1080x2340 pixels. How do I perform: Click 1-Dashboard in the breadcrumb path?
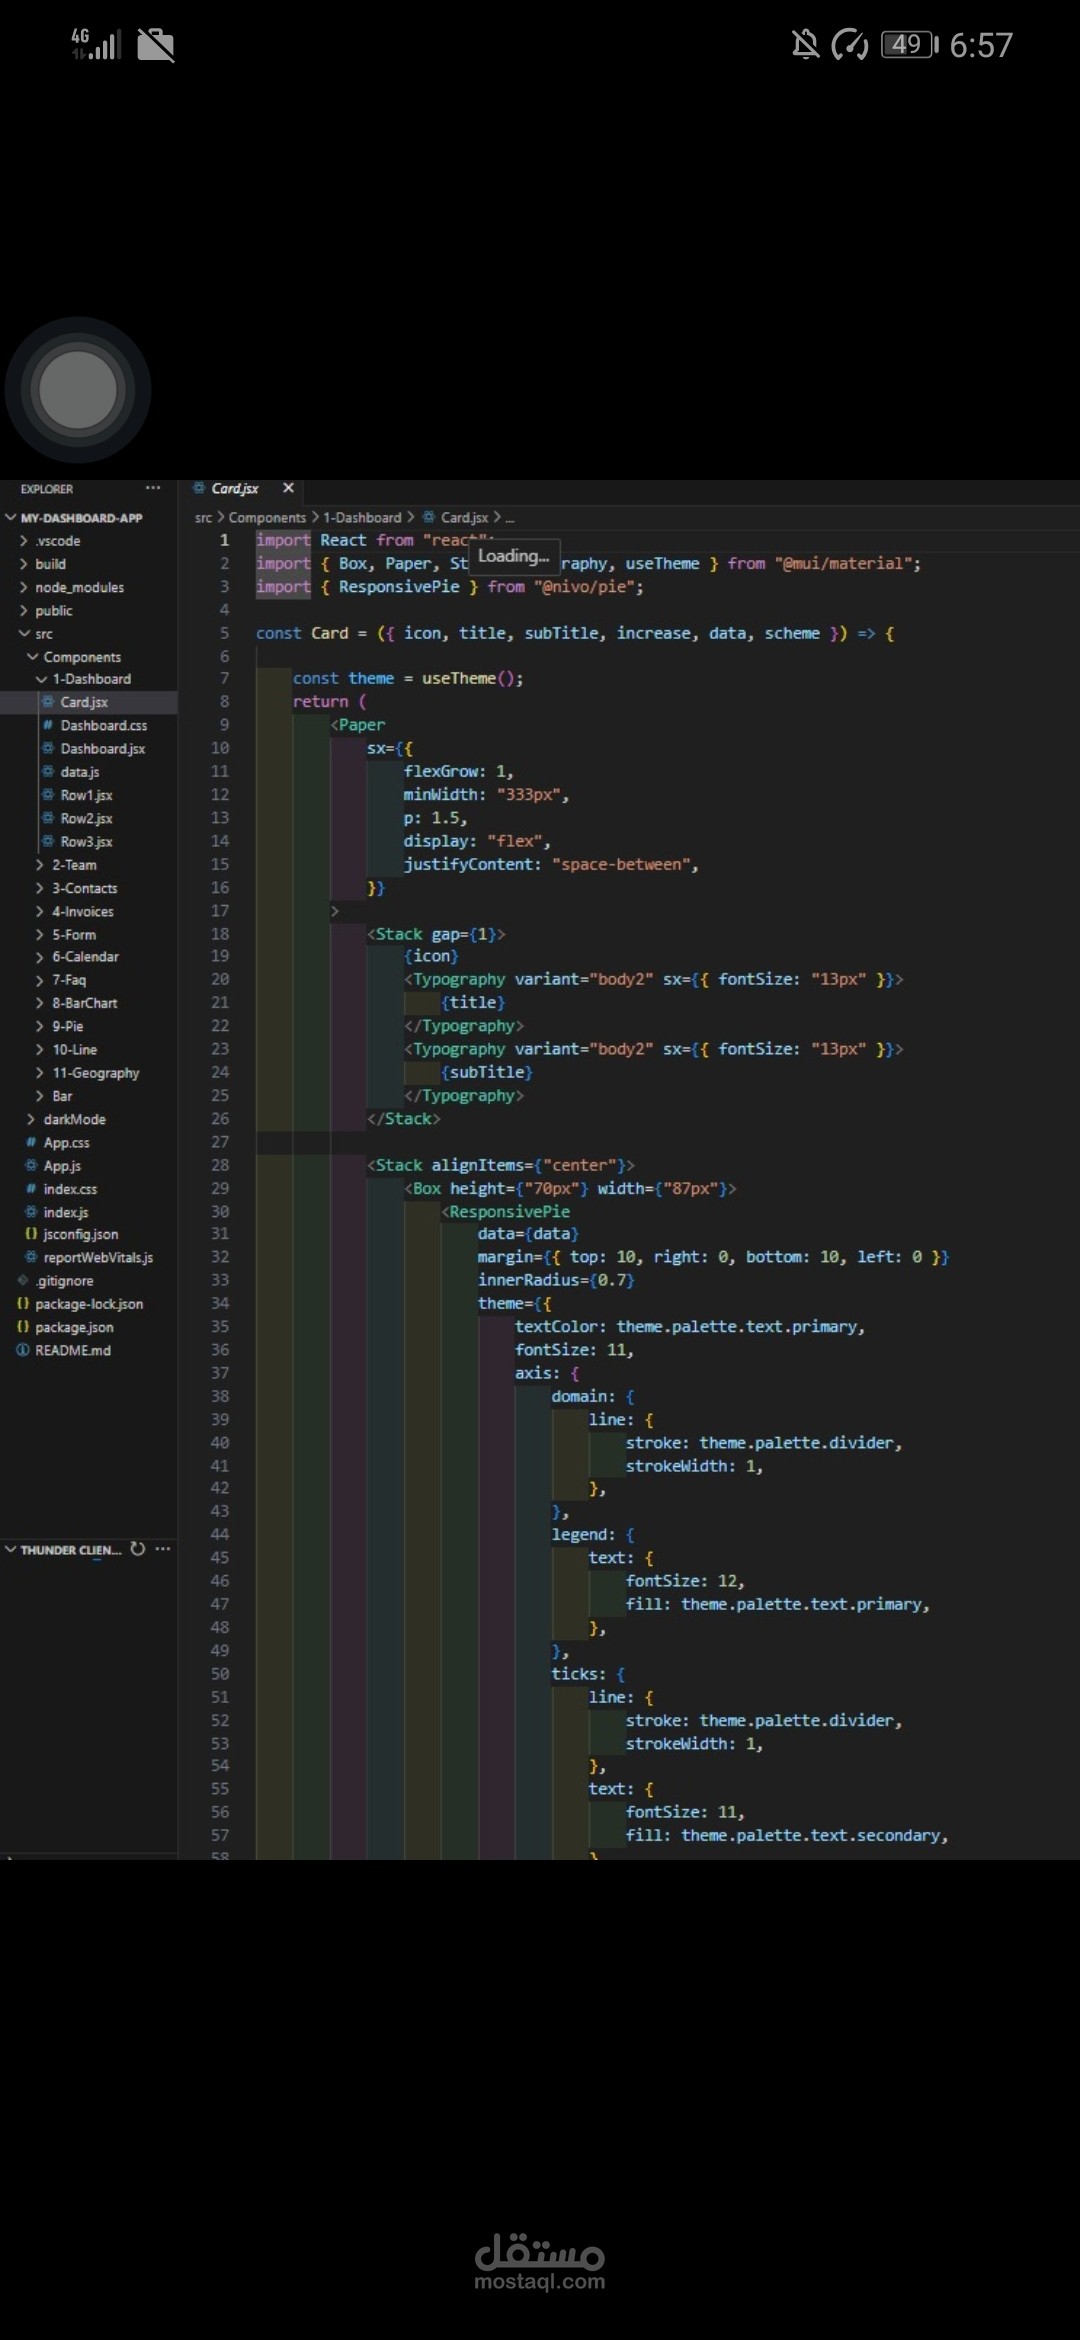pos(361,518)
